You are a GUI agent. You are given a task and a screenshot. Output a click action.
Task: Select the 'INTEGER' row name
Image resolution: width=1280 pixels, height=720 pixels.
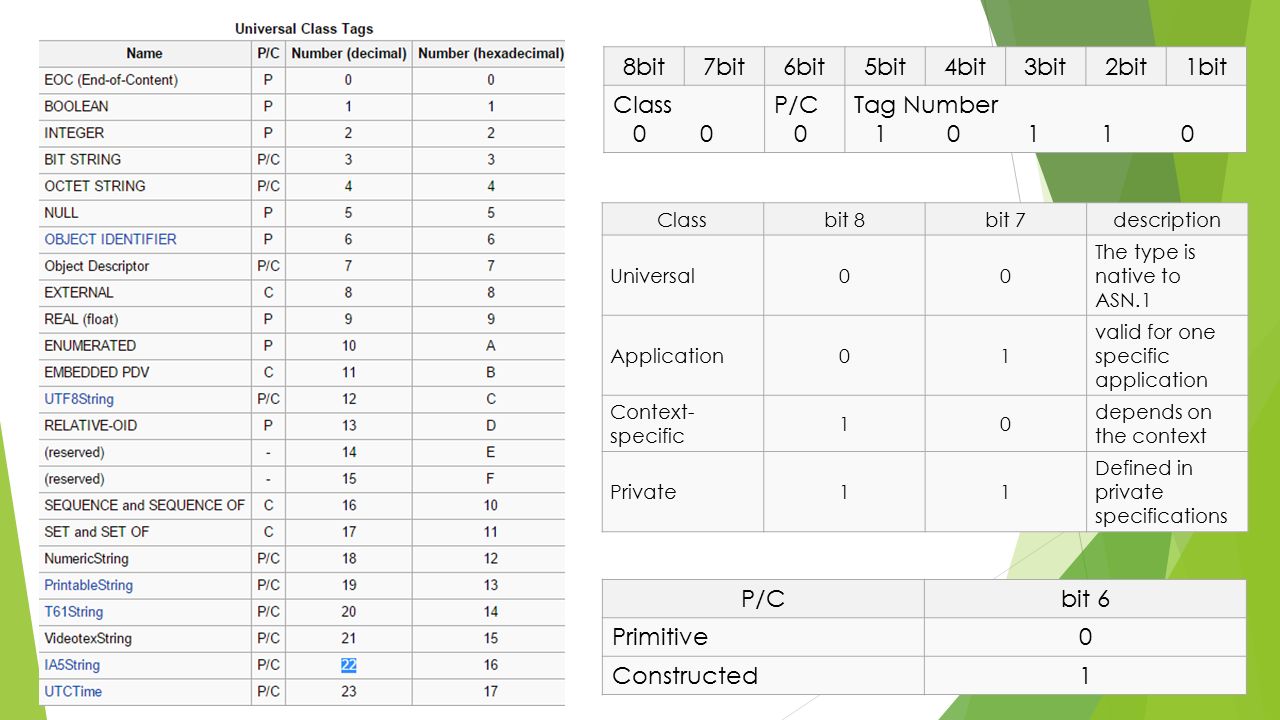point(74,133)
